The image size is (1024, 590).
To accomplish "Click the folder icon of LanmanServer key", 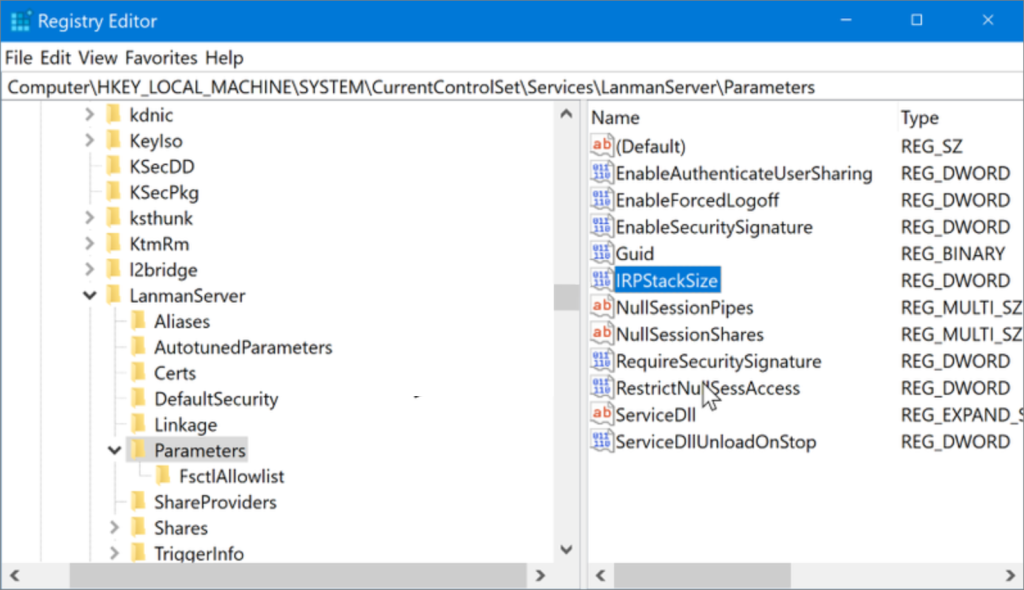I will (114, 295).
